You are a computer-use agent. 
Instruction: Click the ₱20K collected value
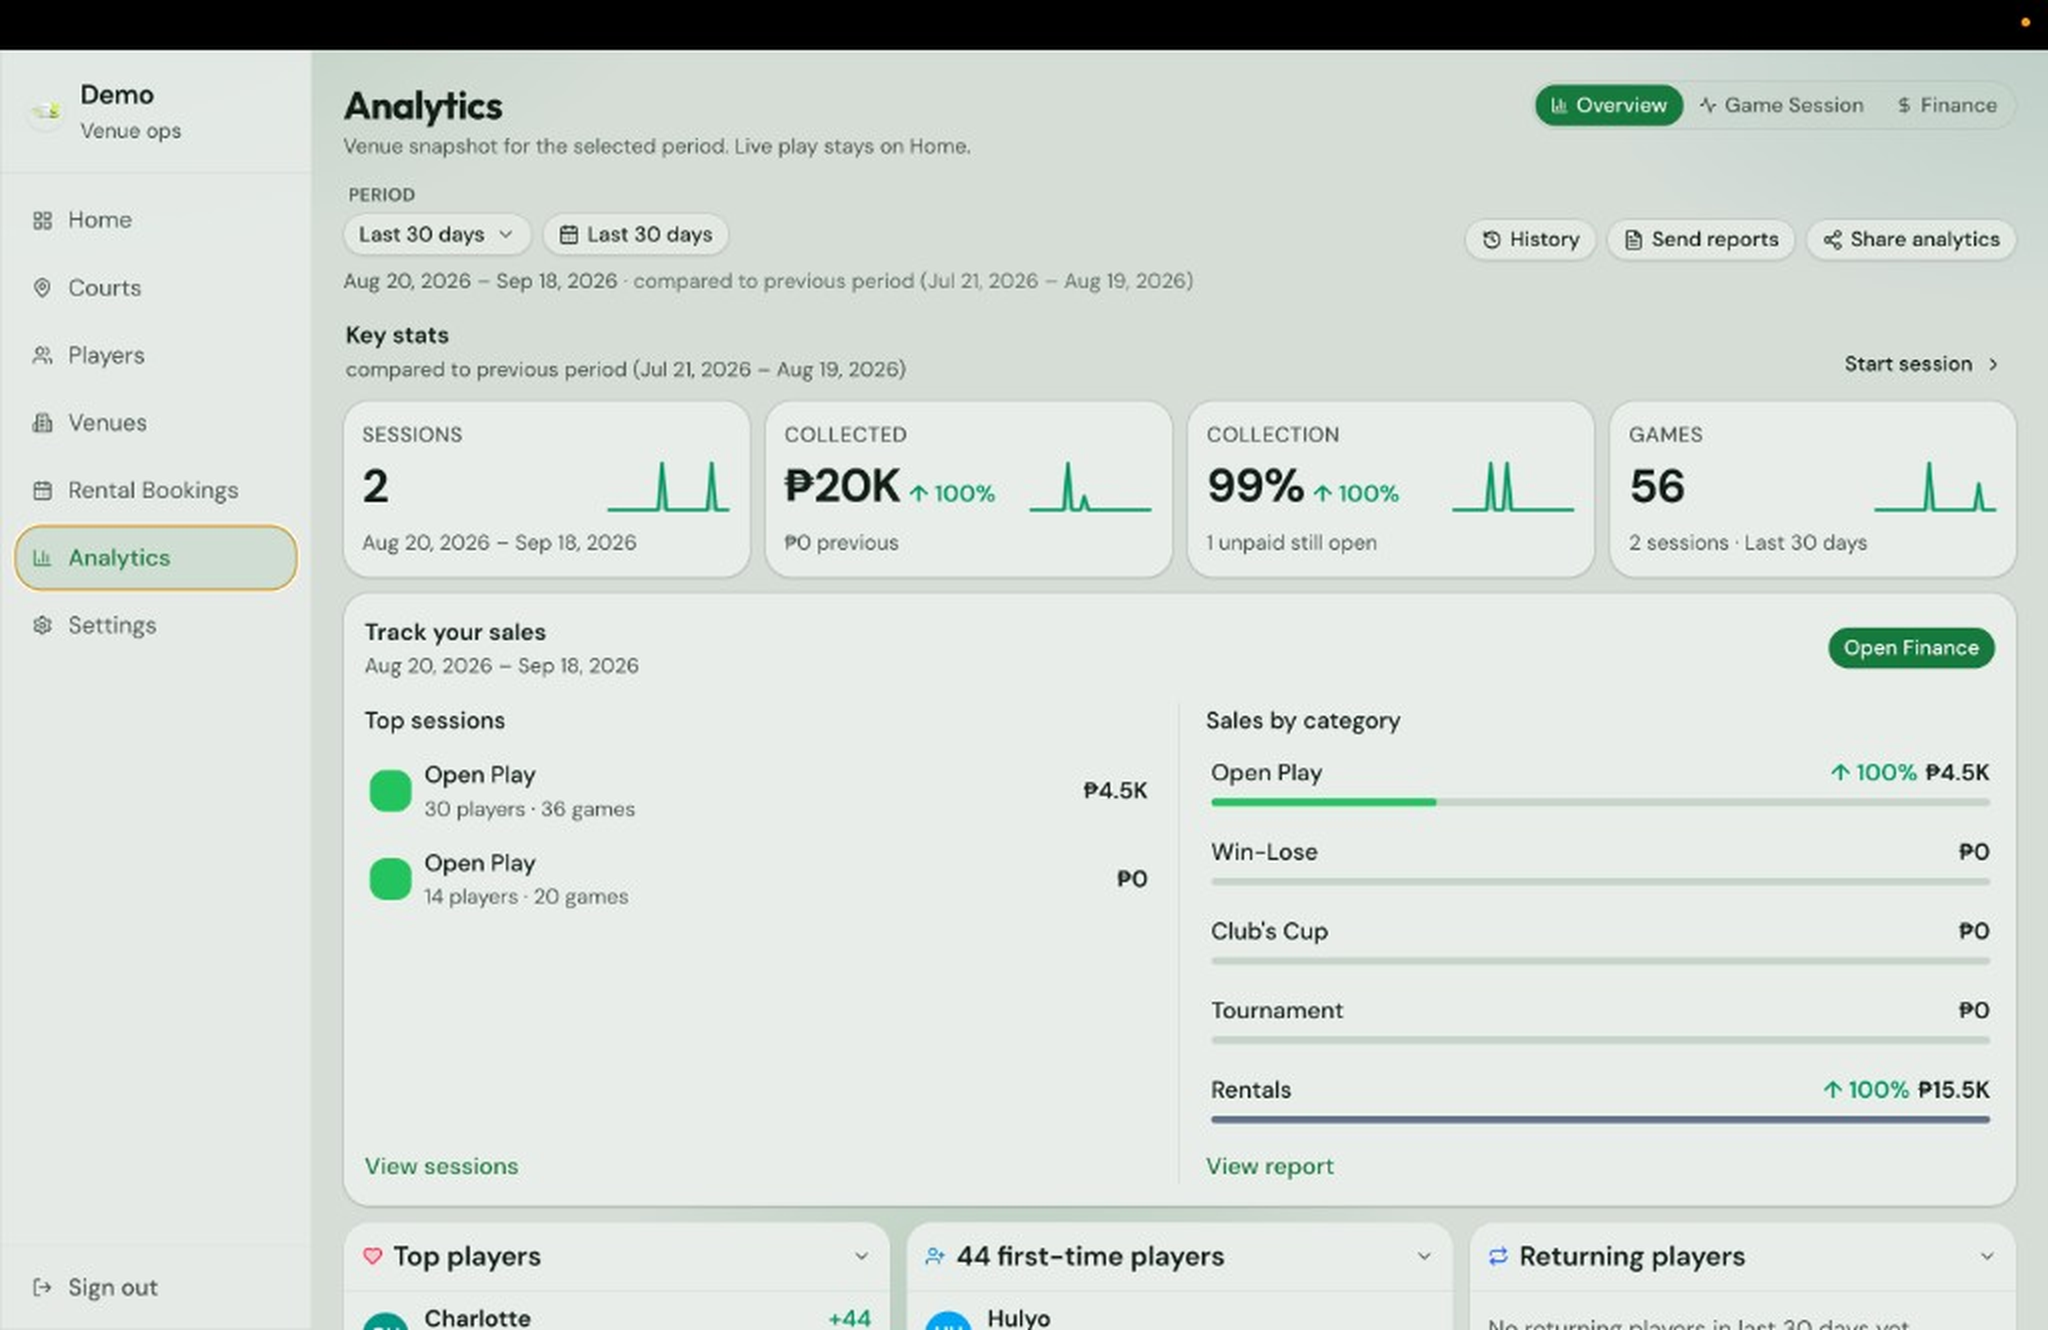pyautogui.click(x=842, y=487)
